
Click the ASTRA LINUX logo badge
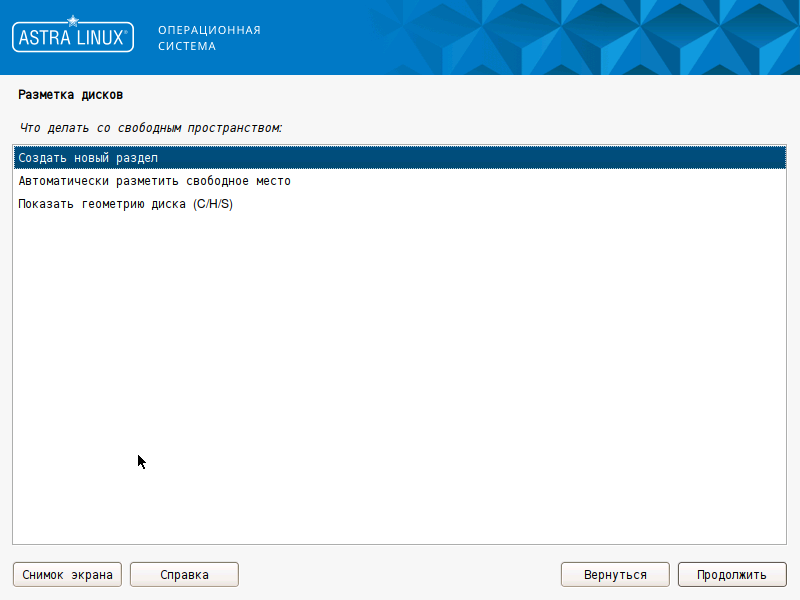pos(72,38)
